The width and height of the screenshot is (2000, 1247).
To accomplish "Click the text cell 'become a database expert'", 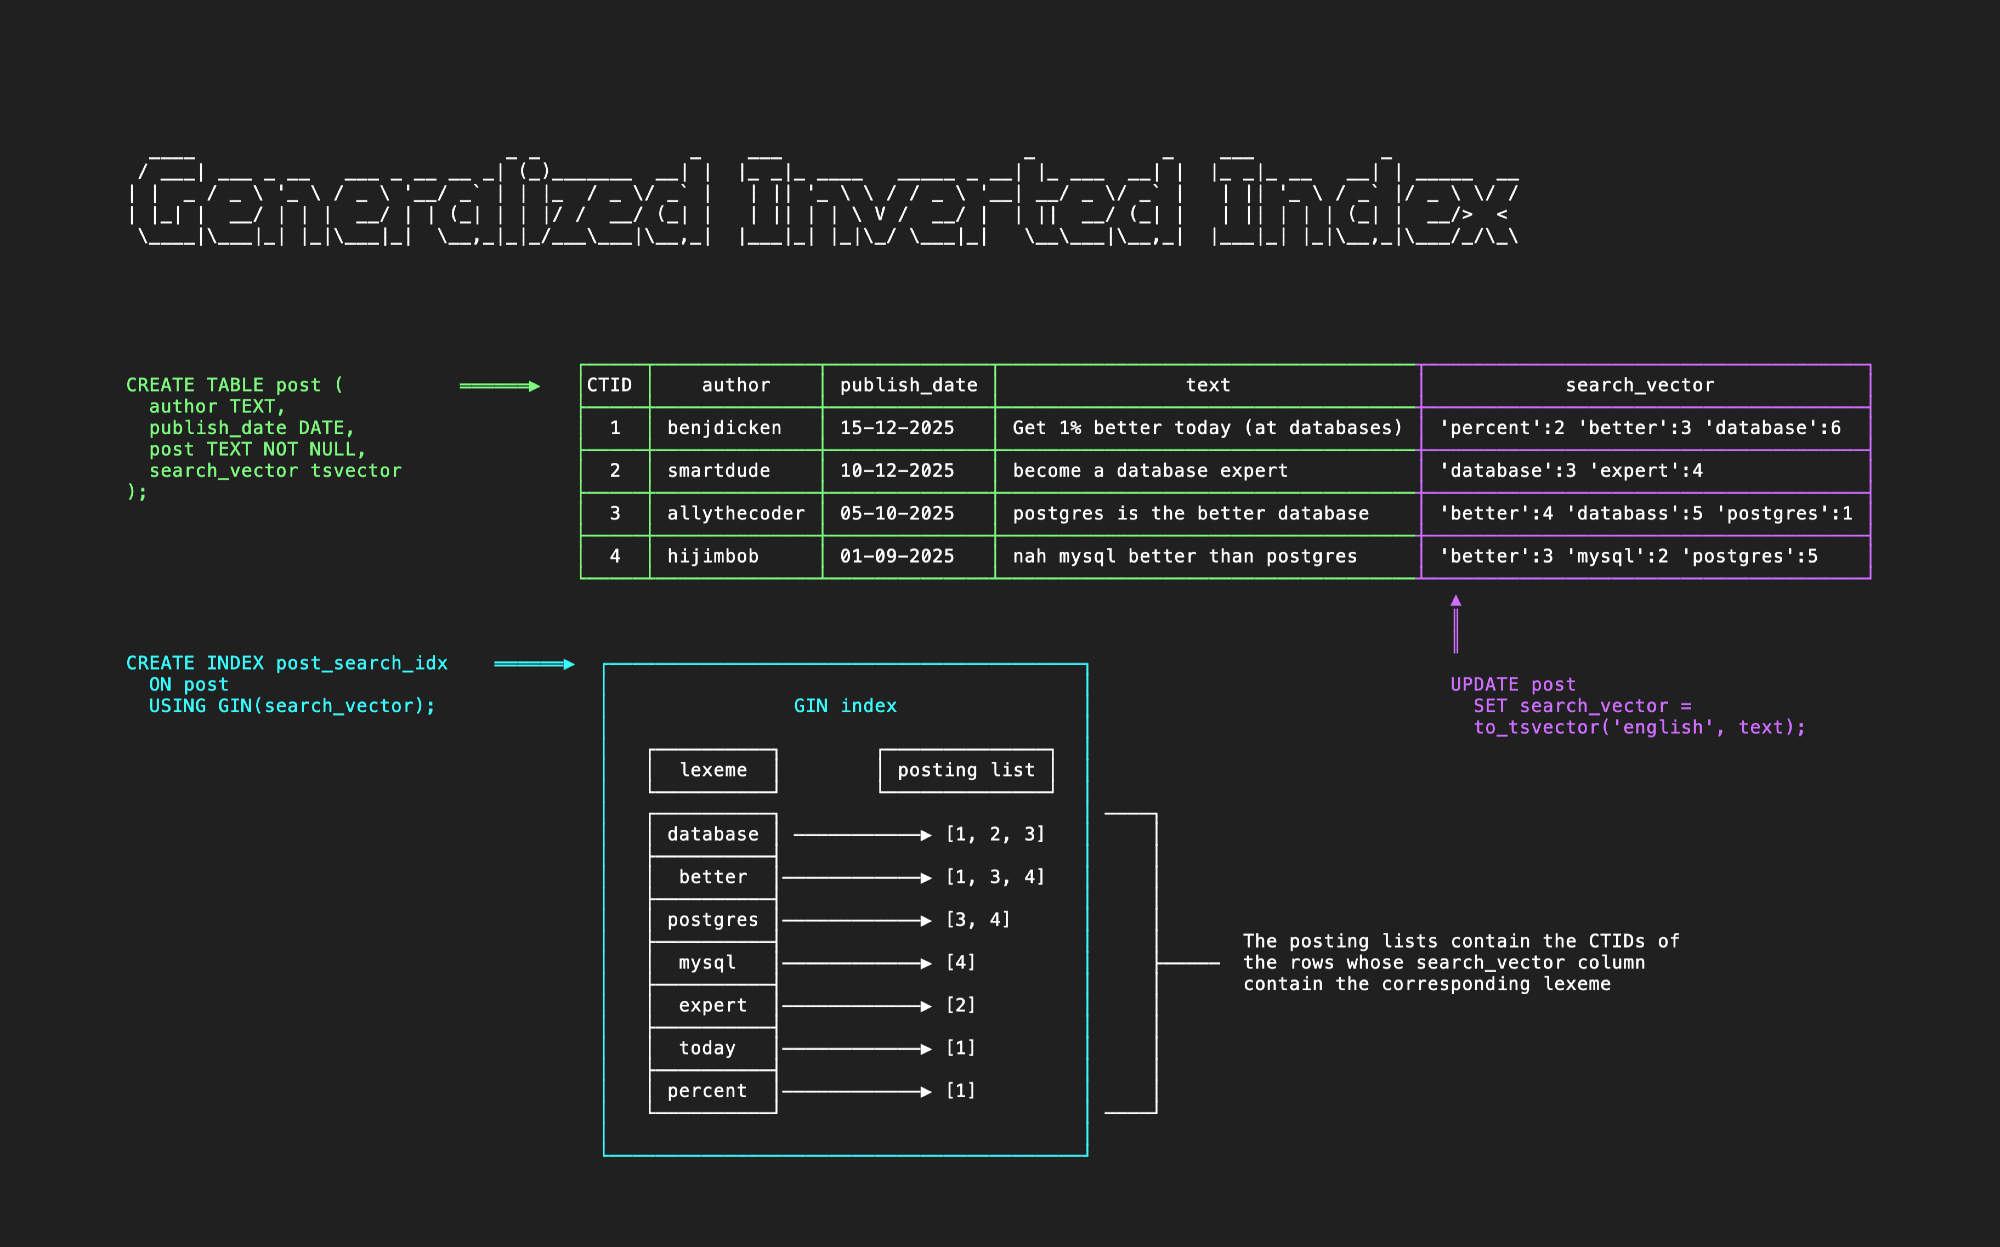I will click(x=1150, y=471).
